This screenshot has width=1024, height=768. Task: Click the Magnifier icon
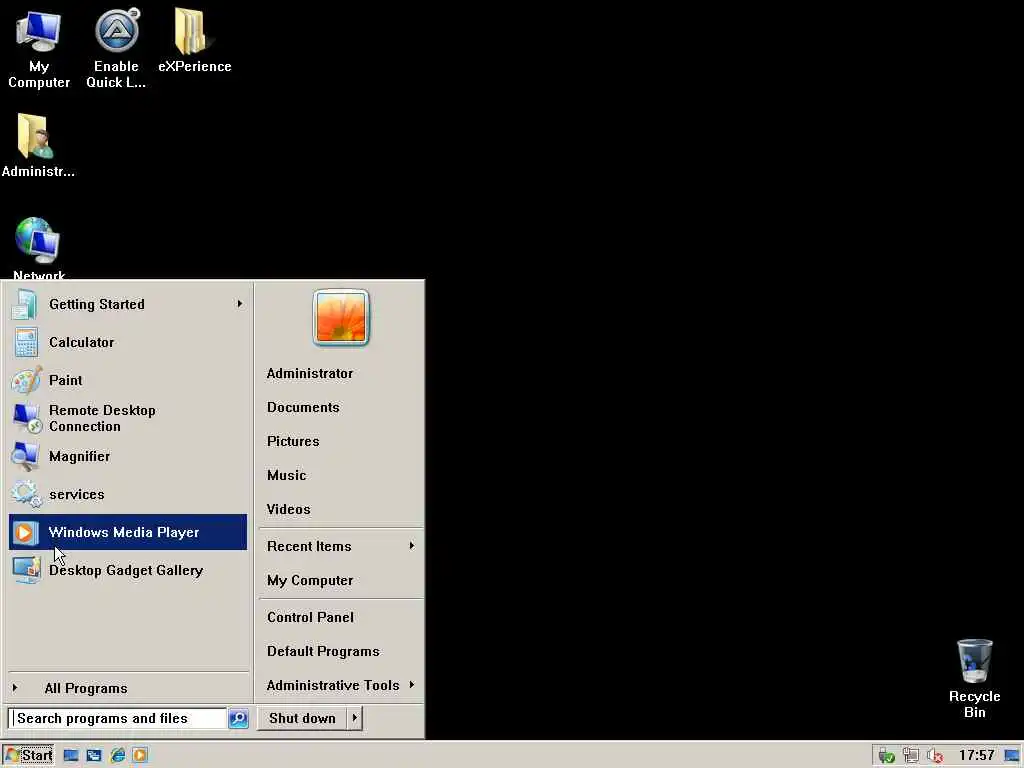[x=25, y=456]
